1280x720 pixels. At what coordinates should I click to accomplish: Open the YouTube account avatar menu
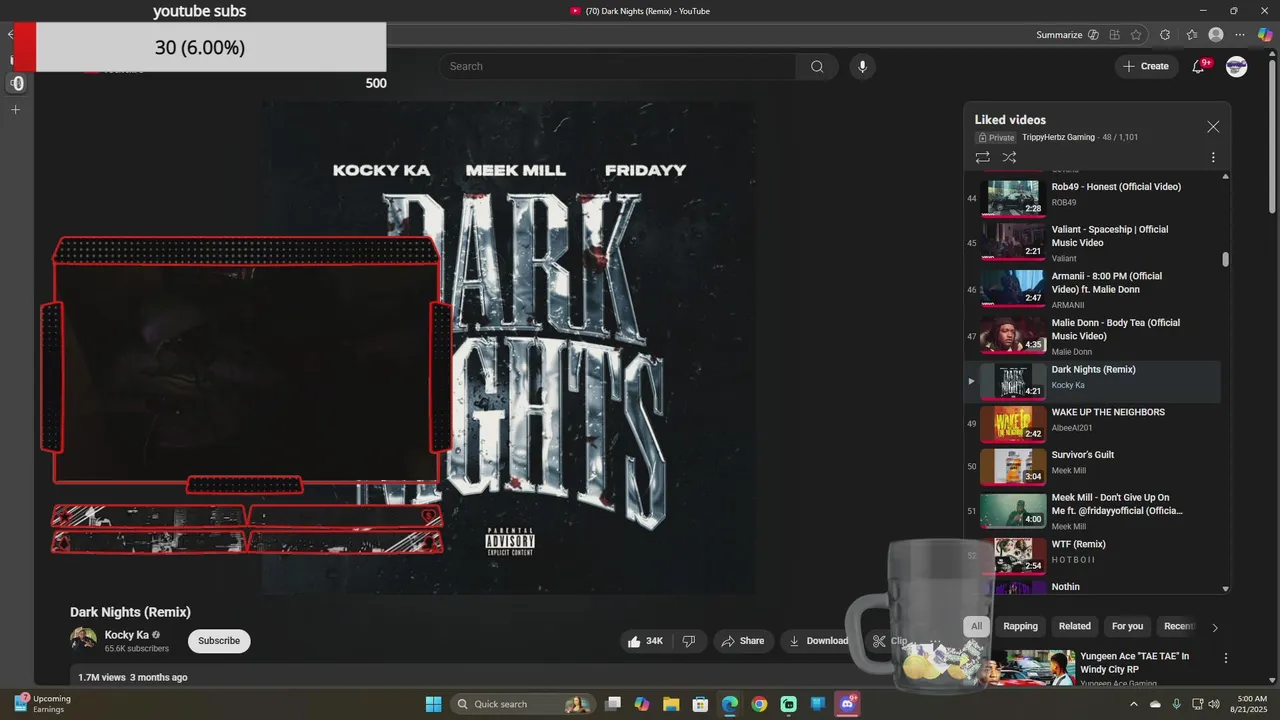pos(1237,66)
